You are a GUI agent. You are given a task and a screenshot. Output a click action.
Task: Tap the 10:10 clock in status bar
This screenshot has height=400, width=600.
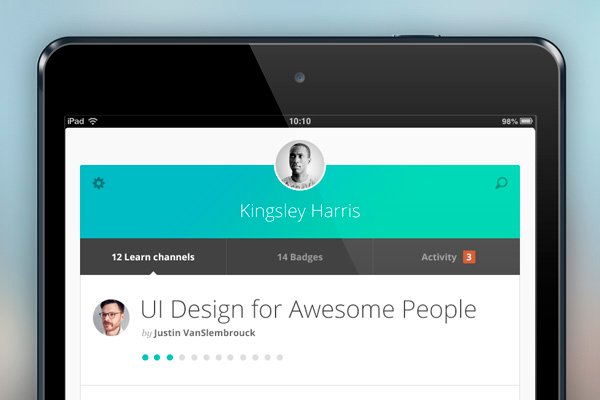pyautogui.click(x=300, y=121)
